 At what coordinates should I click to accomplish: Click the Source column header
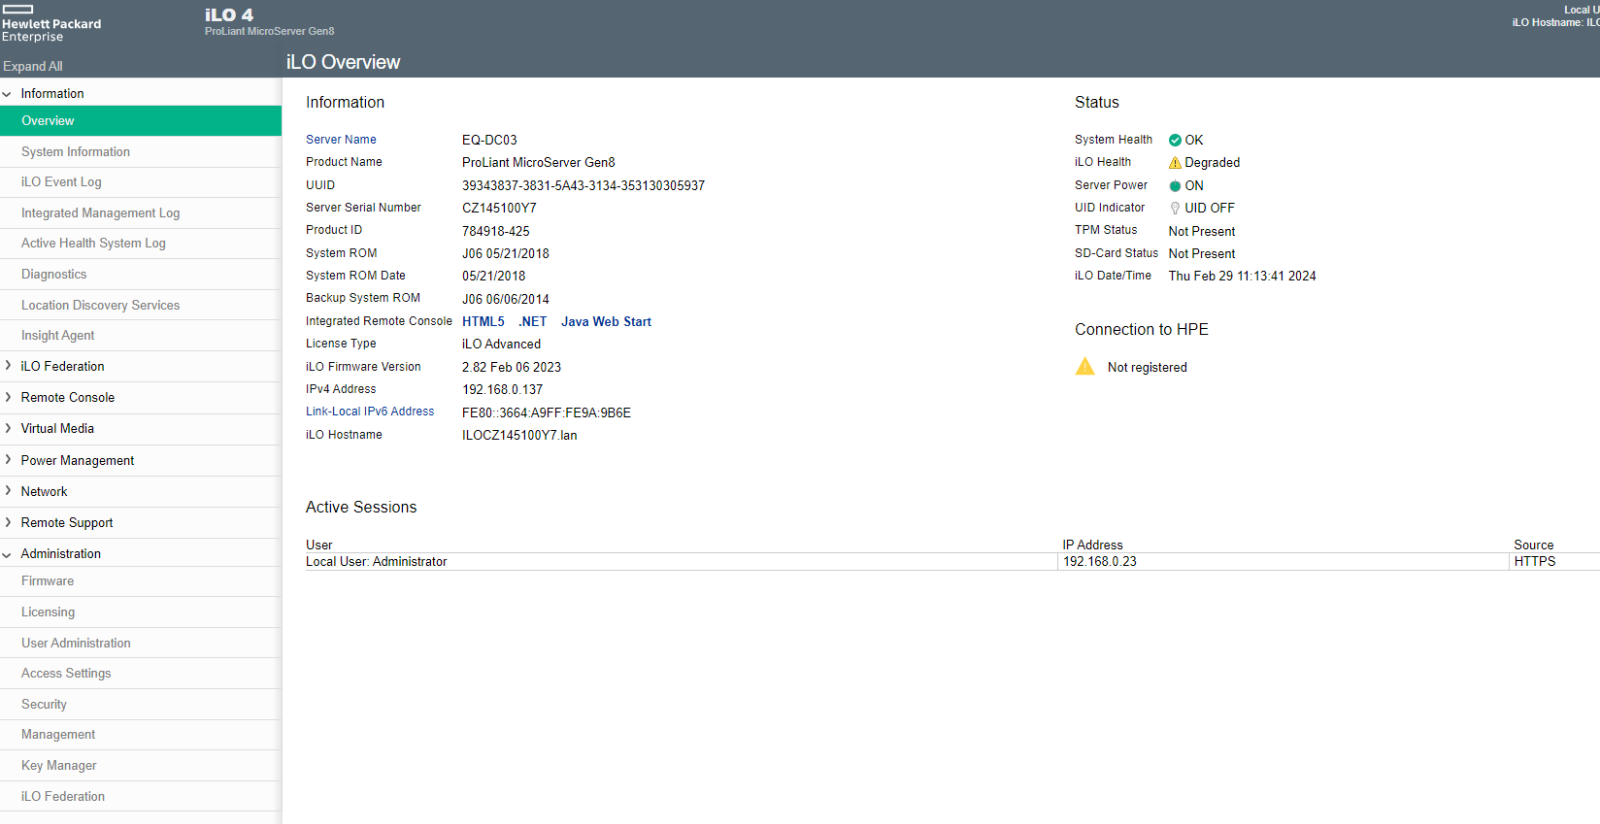point(1534,545)
